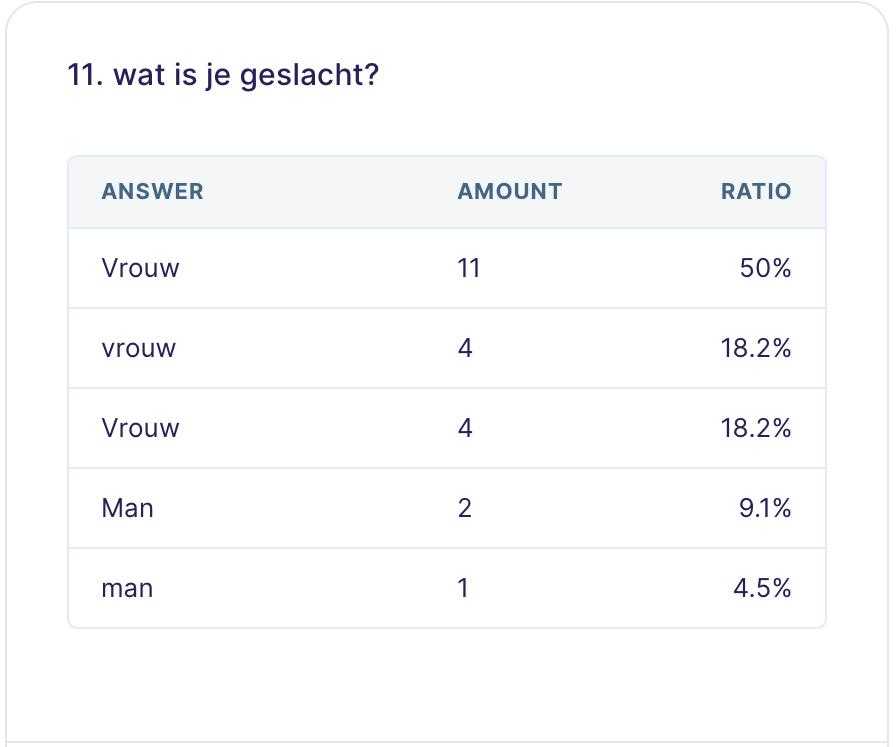Click amount 4 in the lowercase vrouw row
This screenshot has width=896, height=747.
point(465,348)
